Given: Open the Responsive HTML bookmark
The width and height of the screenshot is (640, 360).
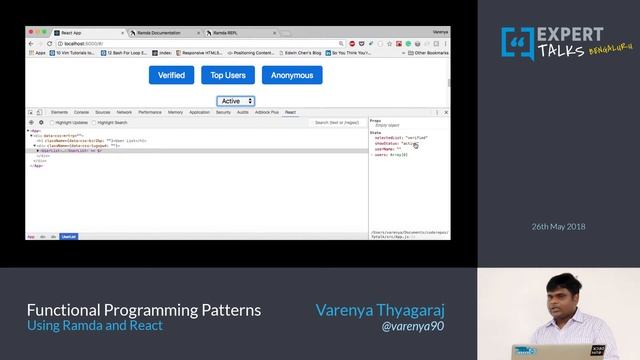Looking at the screenshot, I should click(199, 53).
